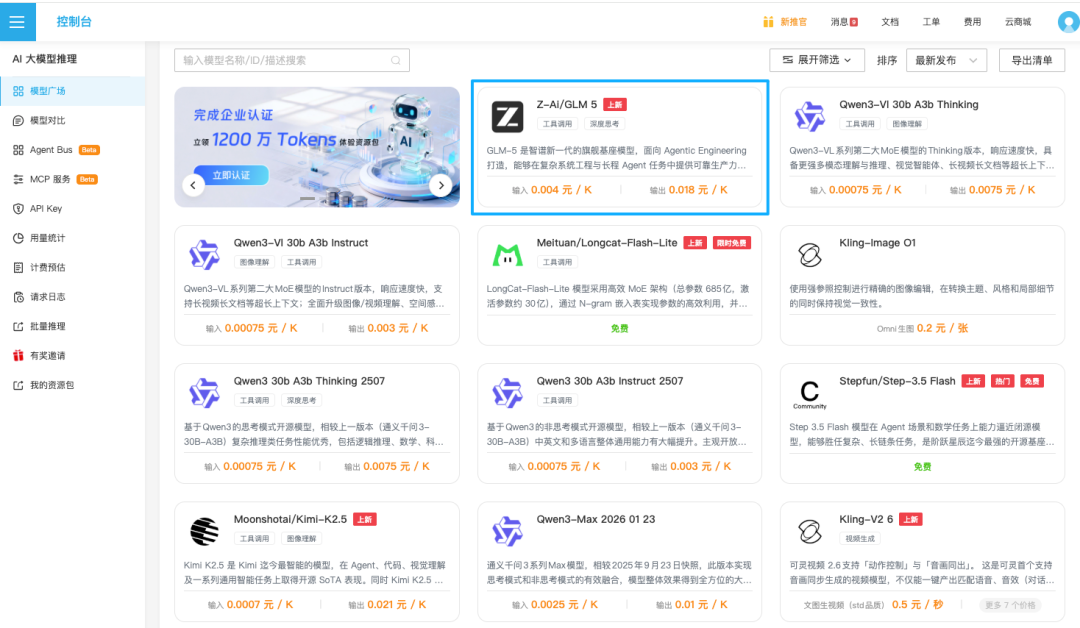The image size is (1080, 628).
Task: Click the Kling-V2 6 logo
Action: [810, 532]
